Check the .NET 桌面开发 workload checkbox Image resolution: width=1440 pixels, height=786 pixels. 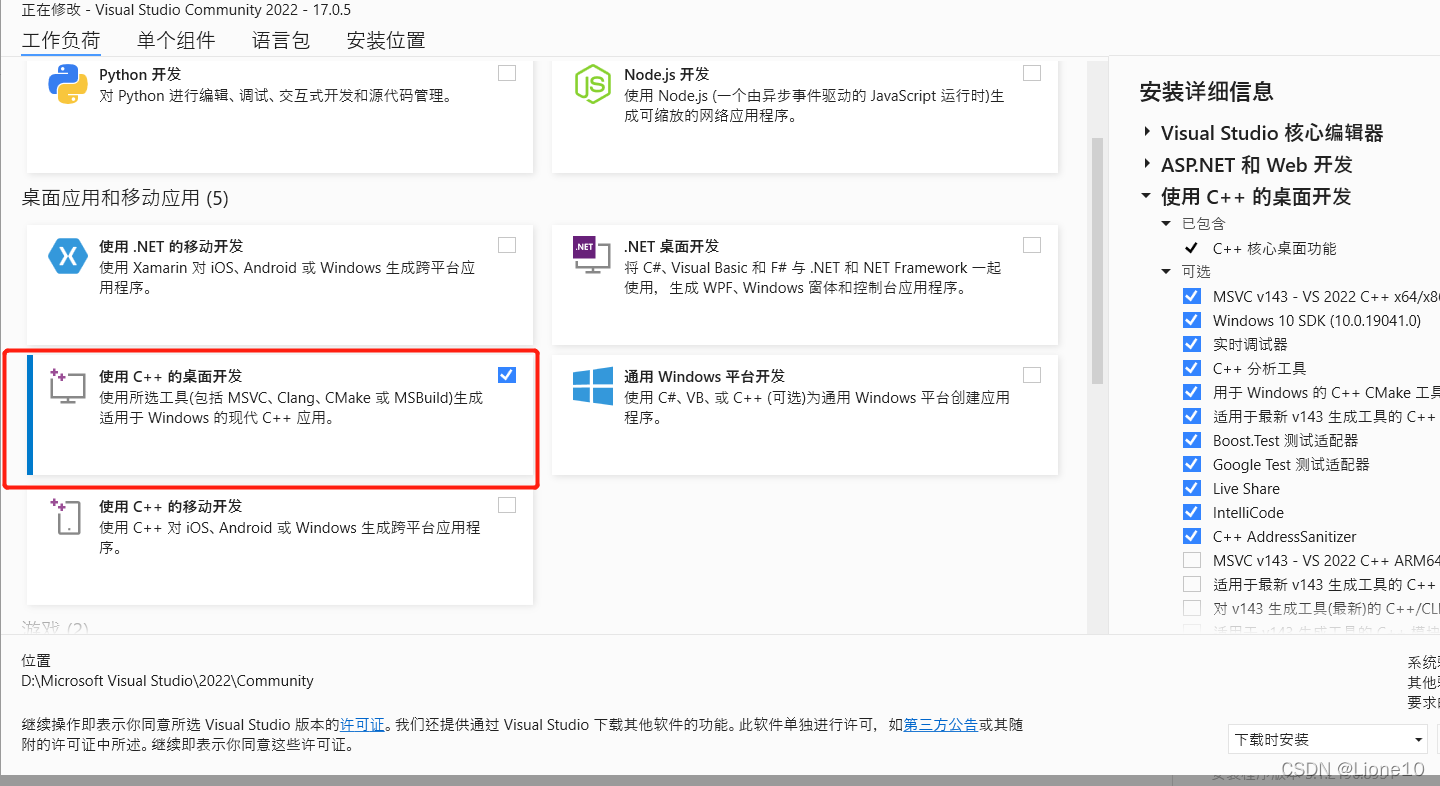point(1032,245)
